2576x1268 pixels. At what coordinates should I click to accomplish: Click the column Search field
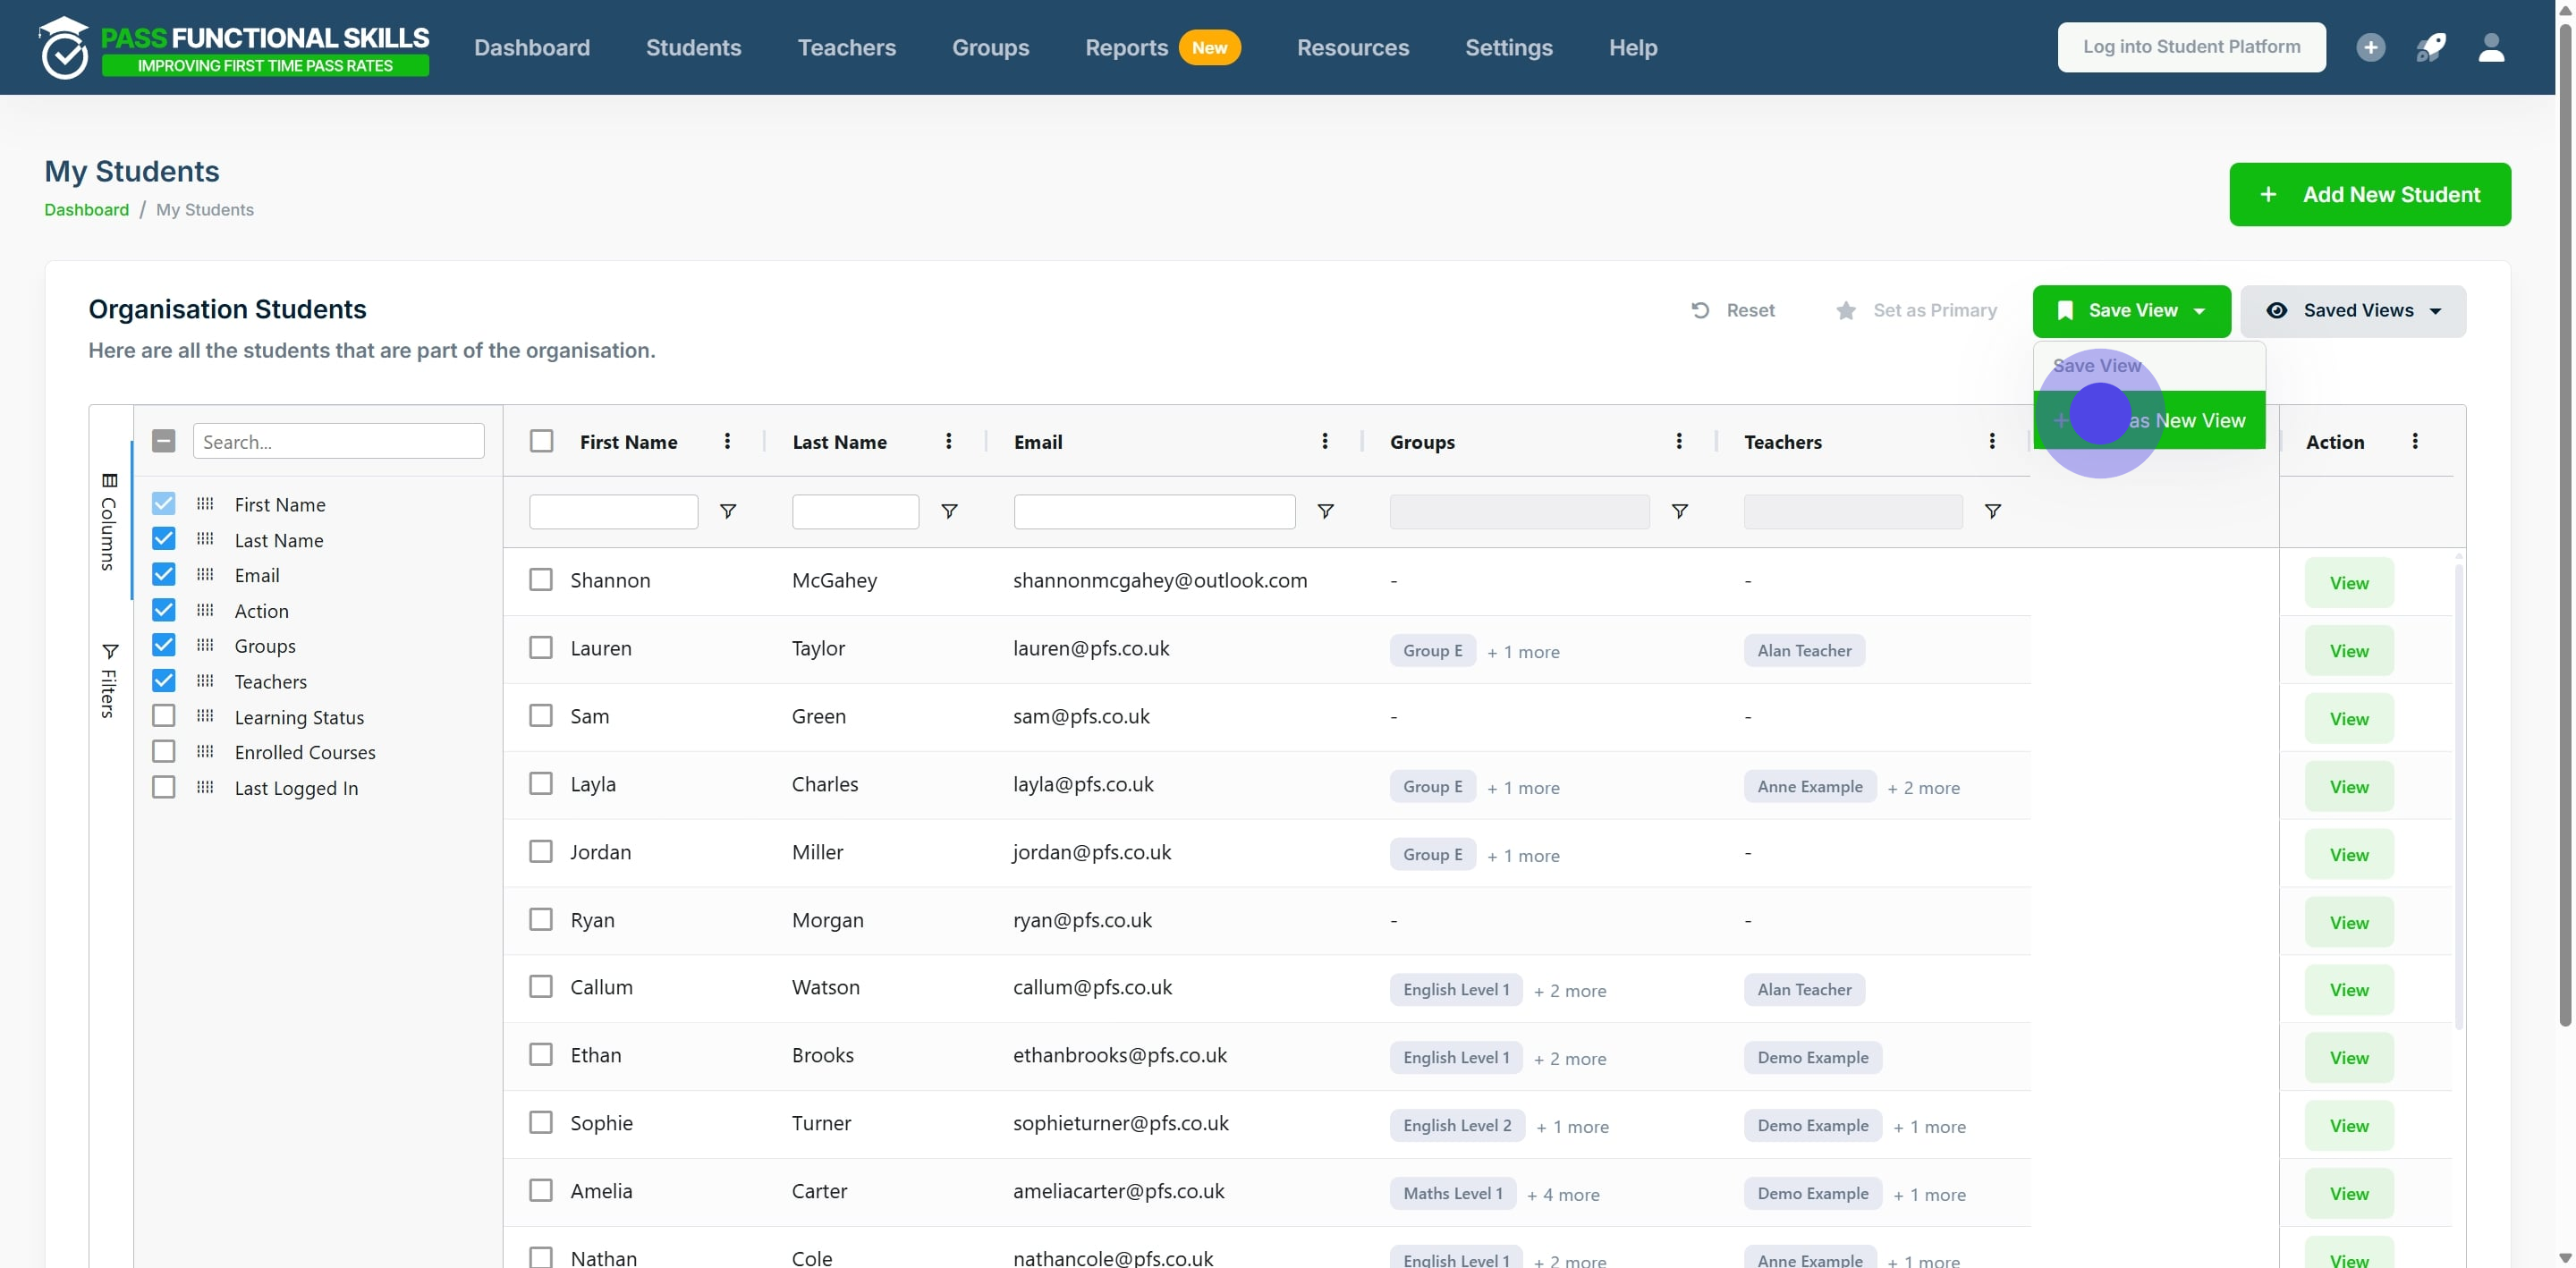338,441
